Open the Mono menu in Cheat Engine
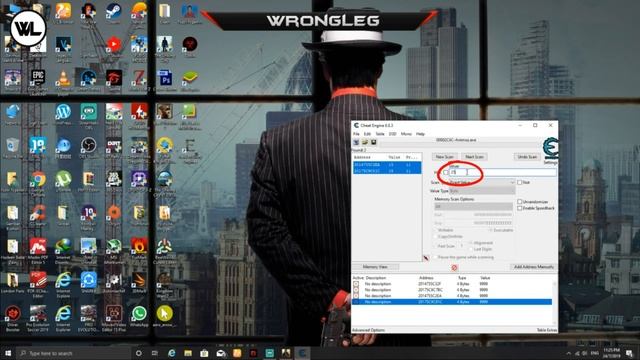Image resolution: width=640 pixels, height=360 pixels. [x=406, y=134]
